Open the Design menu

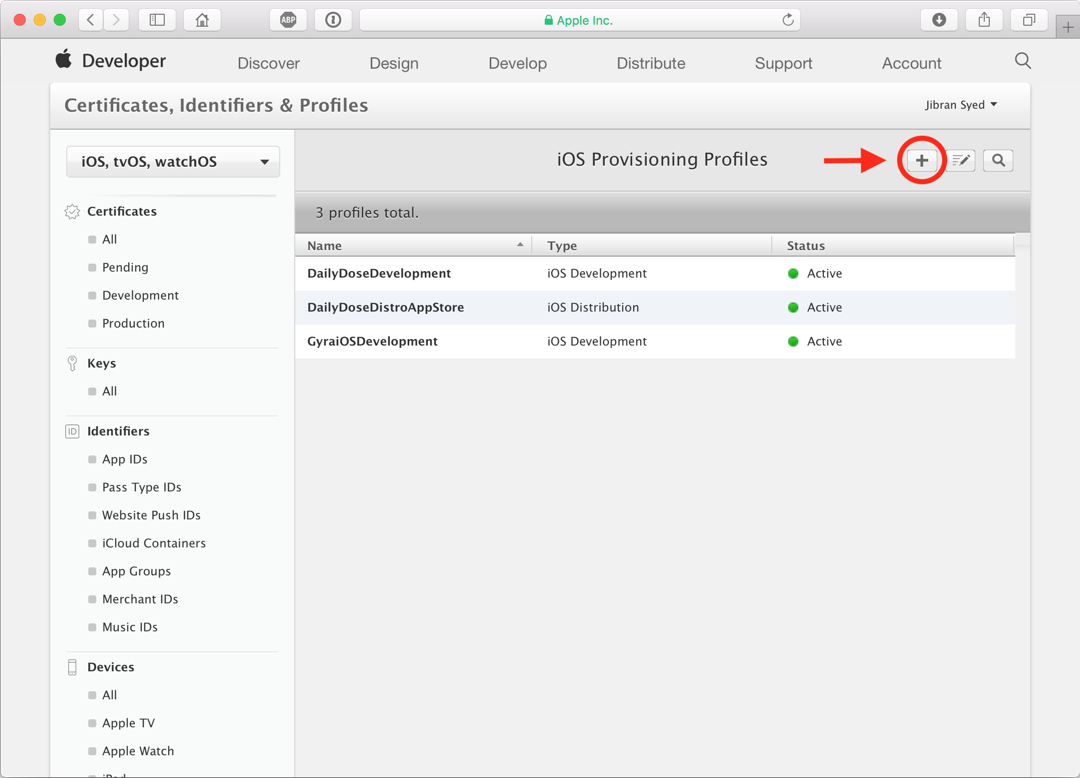coord(394,63)
